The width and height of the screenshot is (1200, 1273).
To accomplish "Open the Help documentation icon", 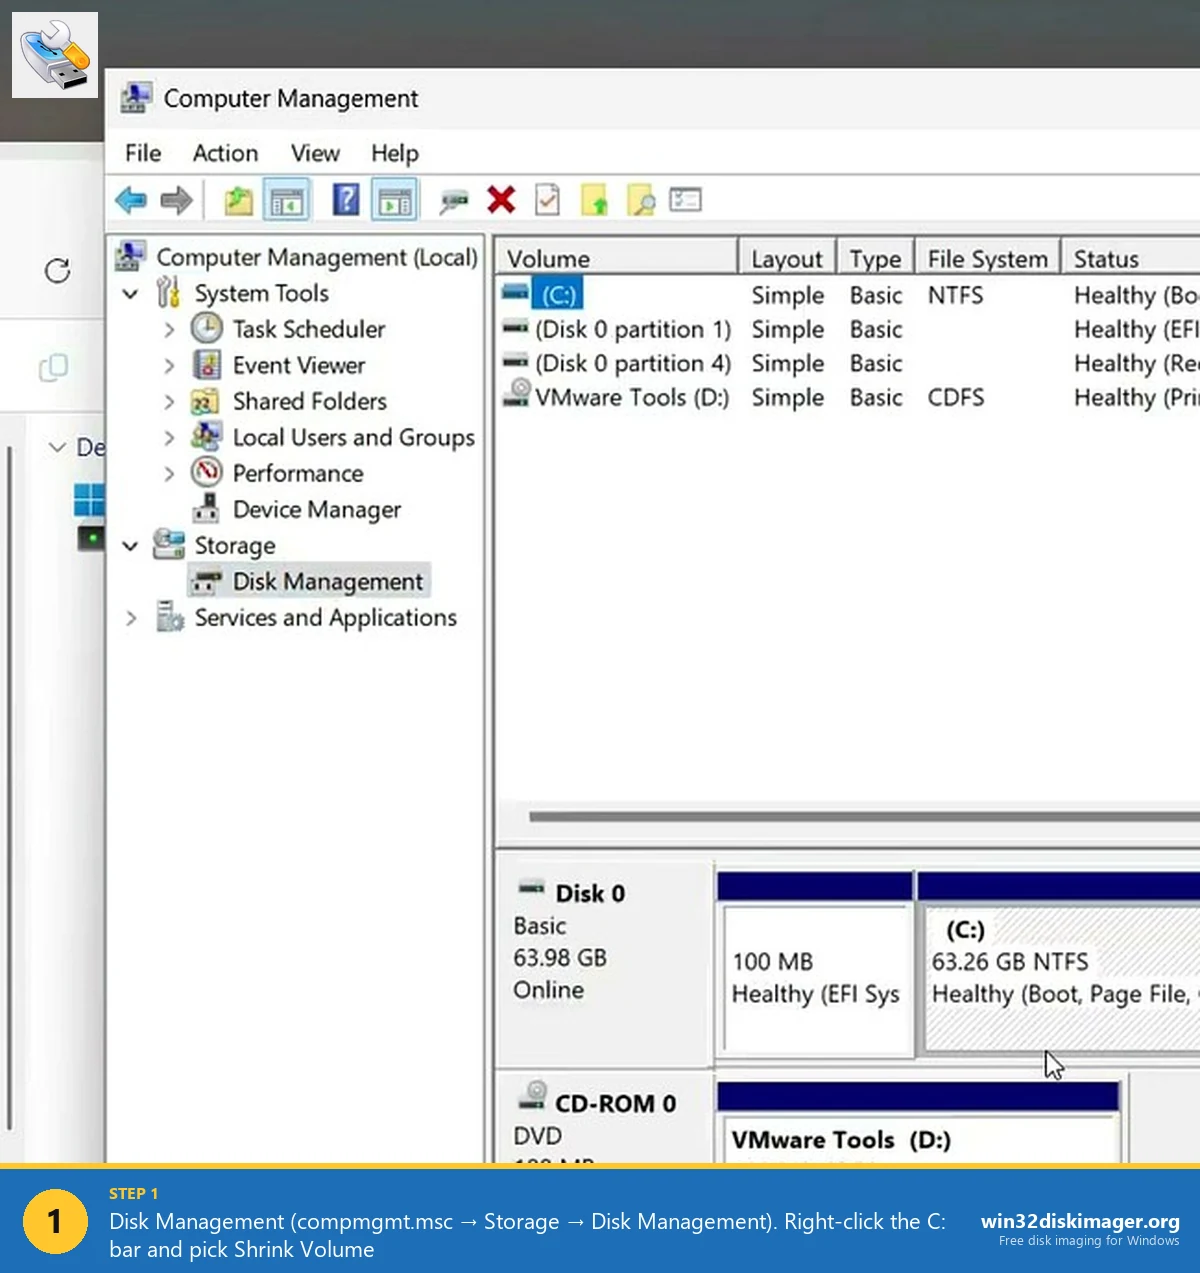I will coord(345,199).
